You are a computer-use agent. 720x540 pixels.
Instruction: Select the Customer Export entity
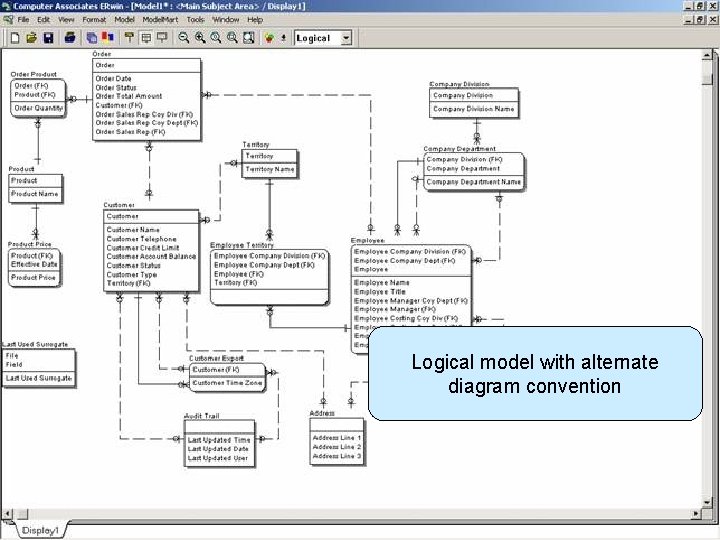[227, 377]
